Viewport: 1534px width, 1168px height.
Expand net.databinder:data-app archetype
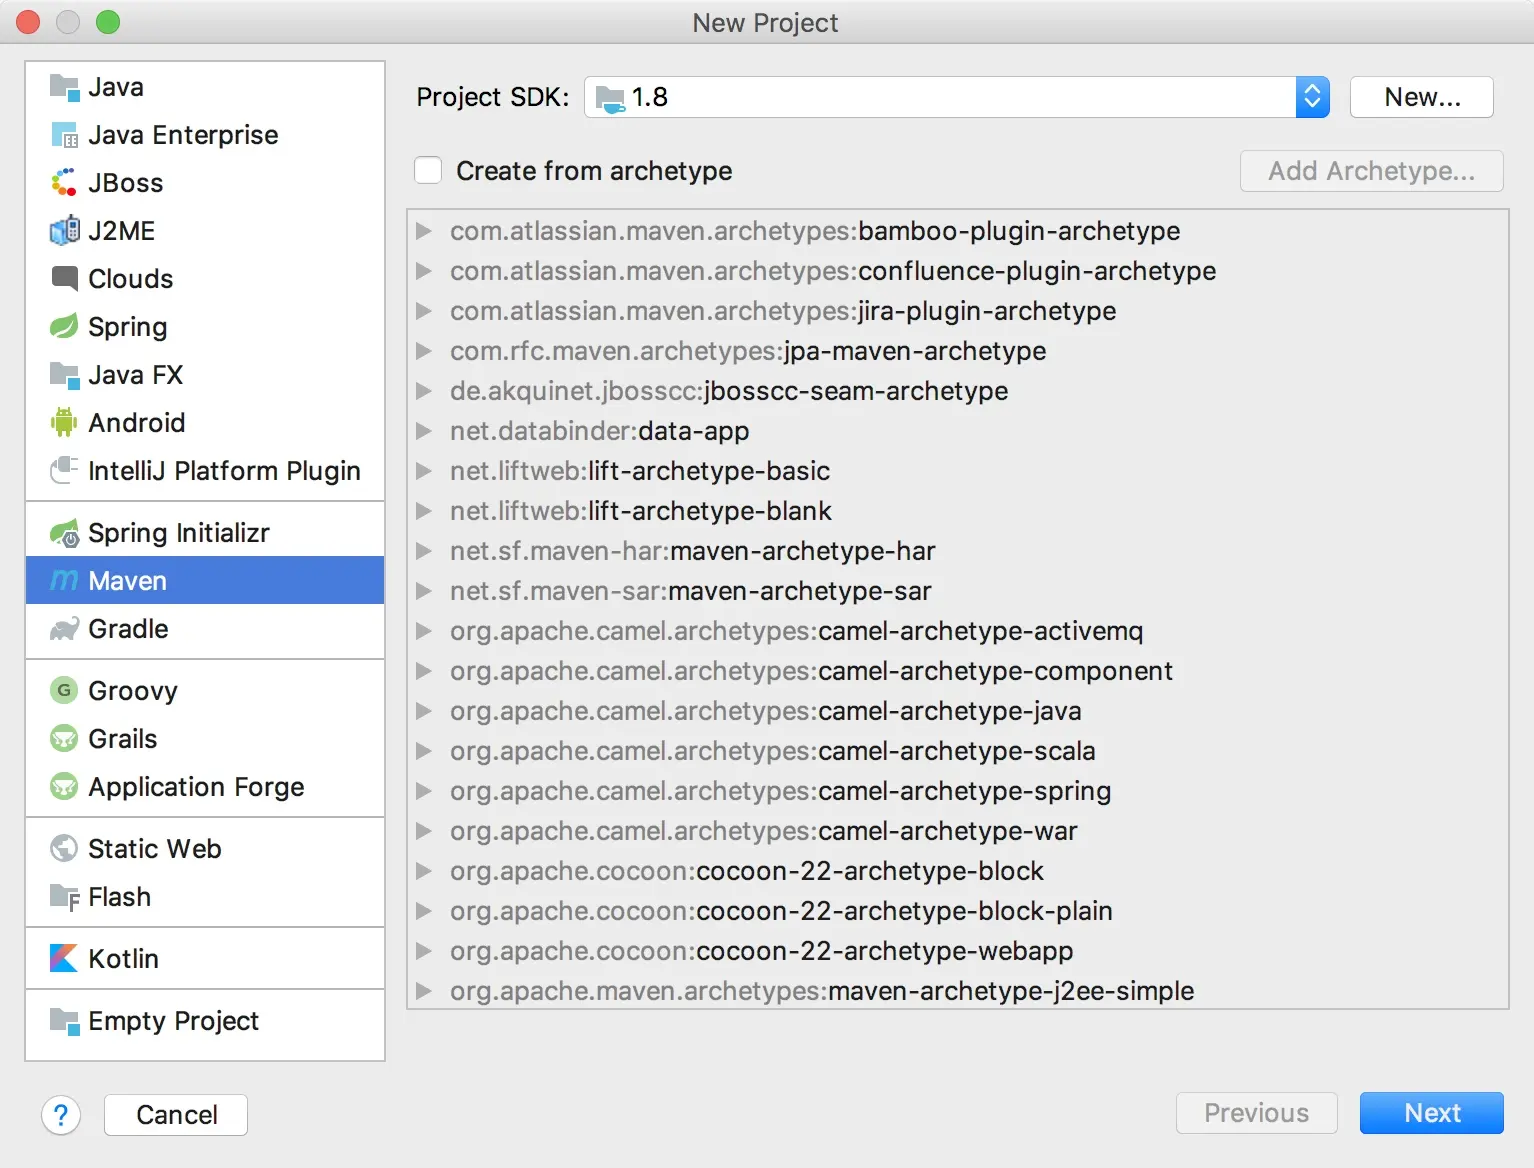tap(424, 431)
